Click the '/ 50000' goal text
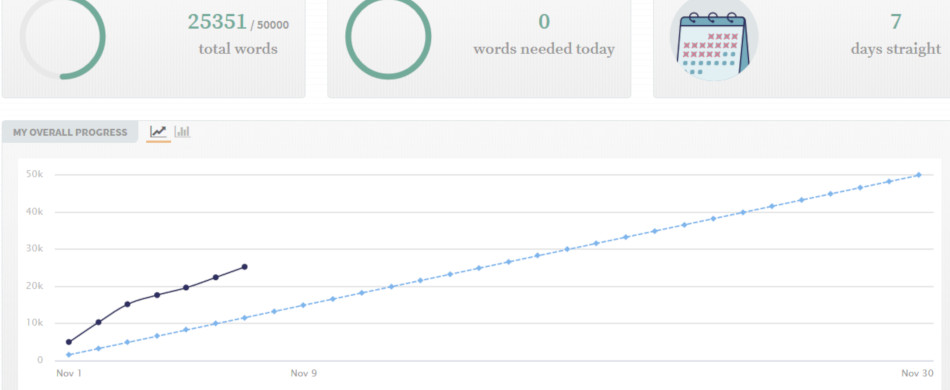The image size is (950, 390). (270, 25)
